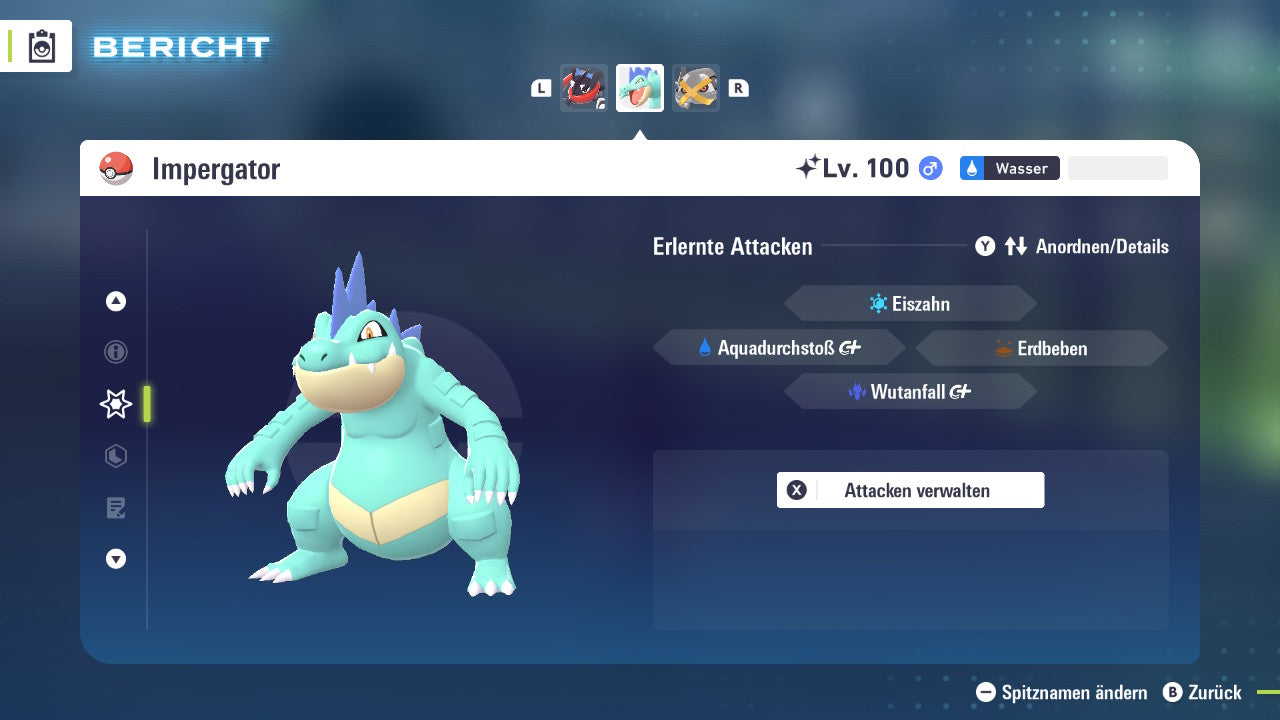
Task: Click the male gender symbol icon
Action: tap(930, 168)
